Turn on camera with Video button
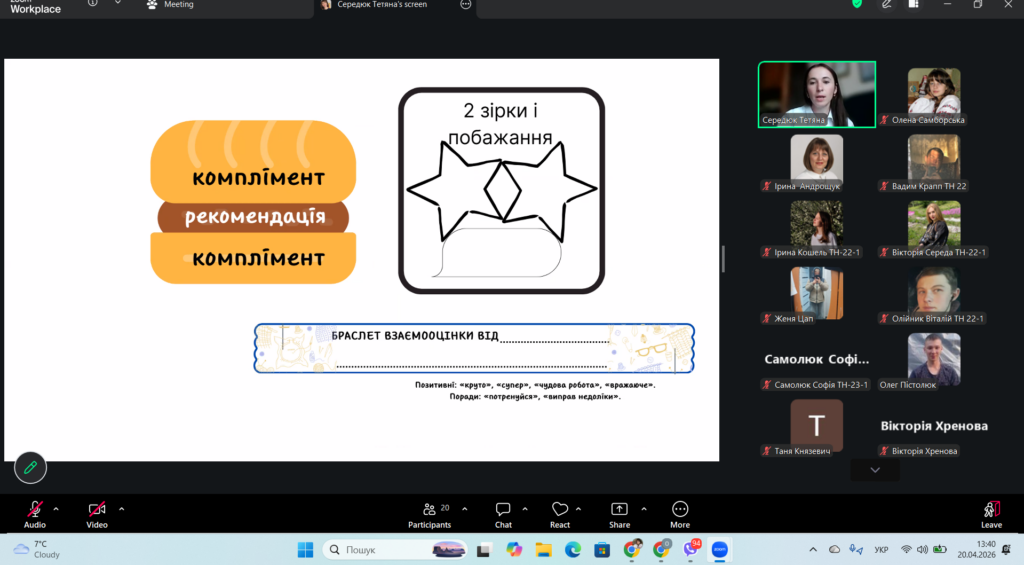Screen dimensions: 1024x565 click(97, 510)
